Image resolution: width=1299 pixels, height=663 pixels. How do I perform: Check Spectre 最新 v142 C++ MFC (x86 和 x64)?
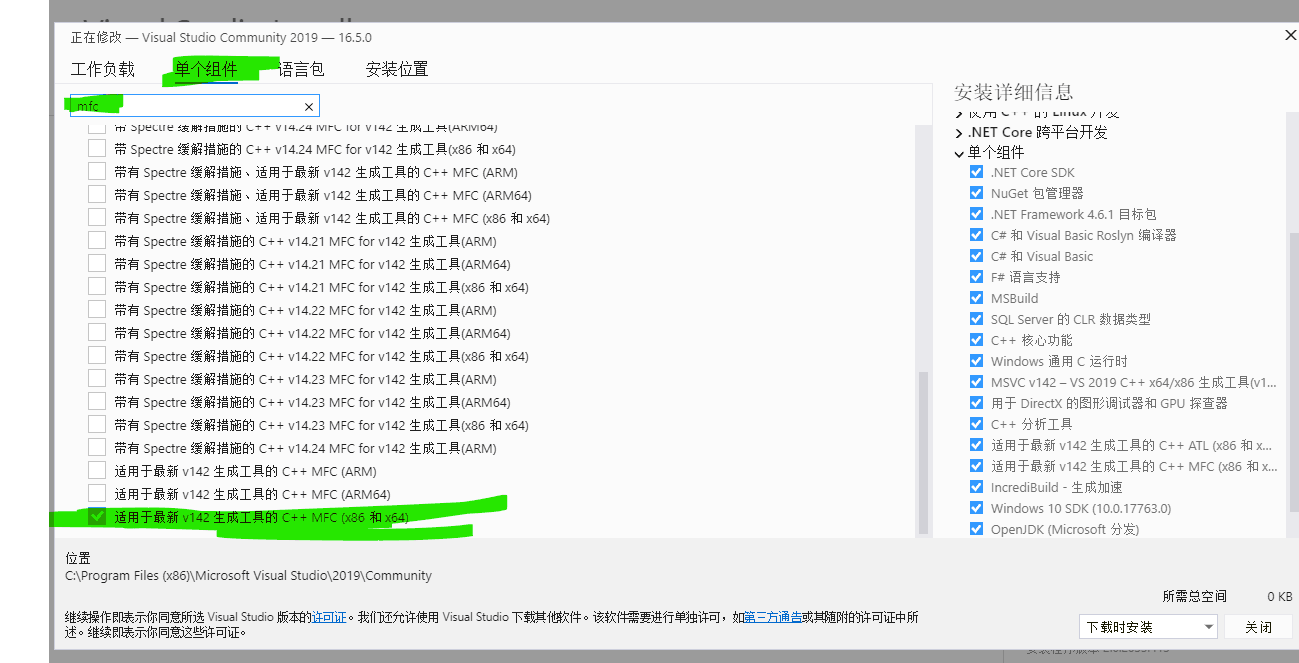click(x=97, y=218)
